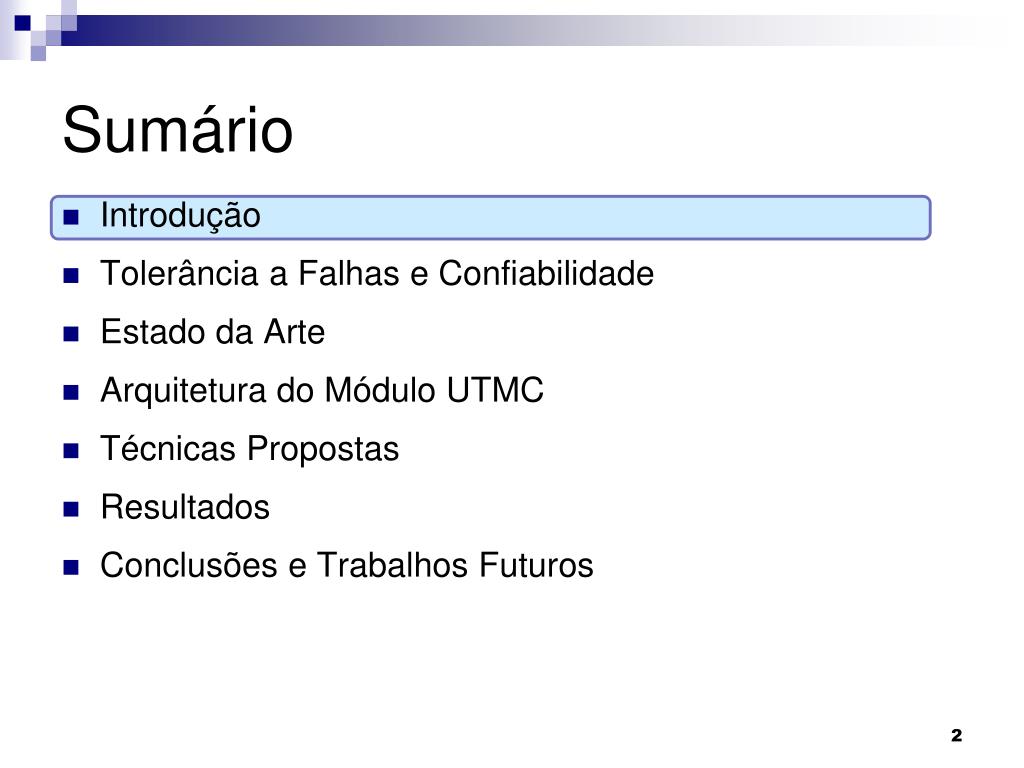The width and height of the screenshot is (1024, 768).
Task: Click bullet icon beside Arquitetura do Módulo UTMC
Action: point(71,392)
